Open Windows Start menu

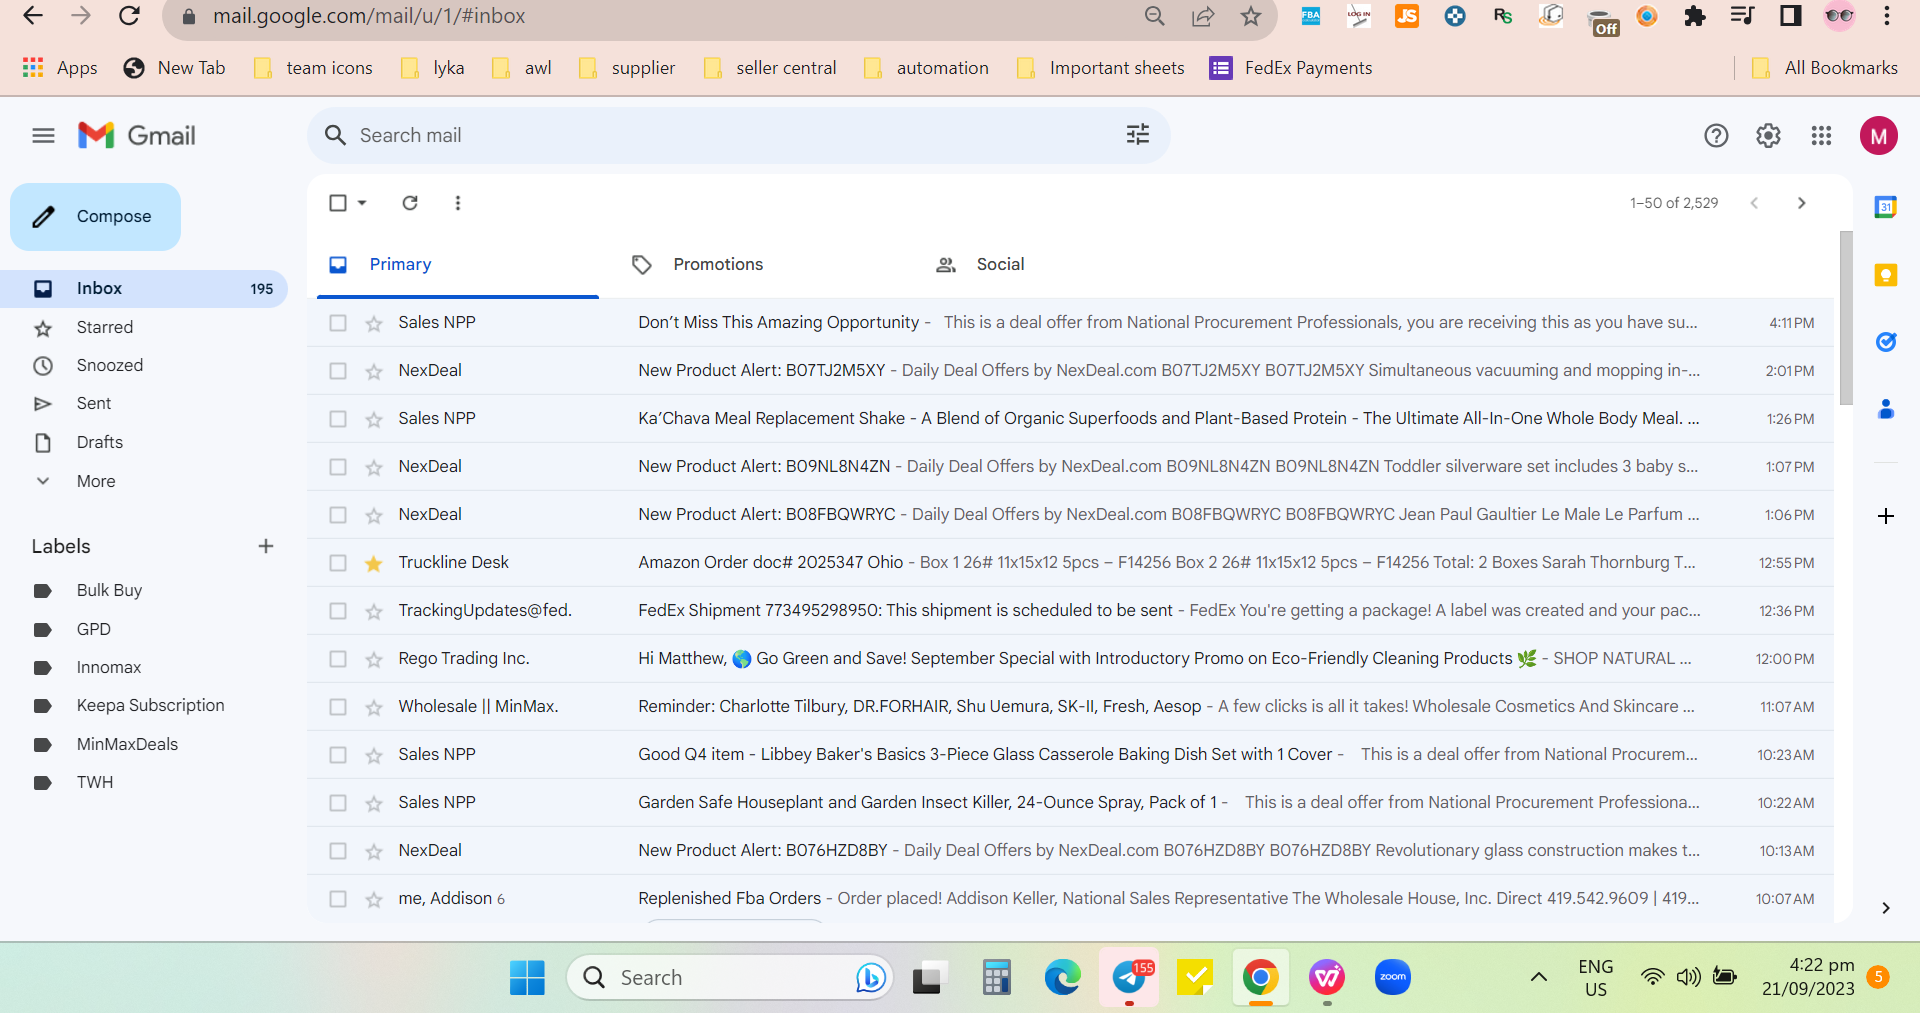[x=527, y=977]
